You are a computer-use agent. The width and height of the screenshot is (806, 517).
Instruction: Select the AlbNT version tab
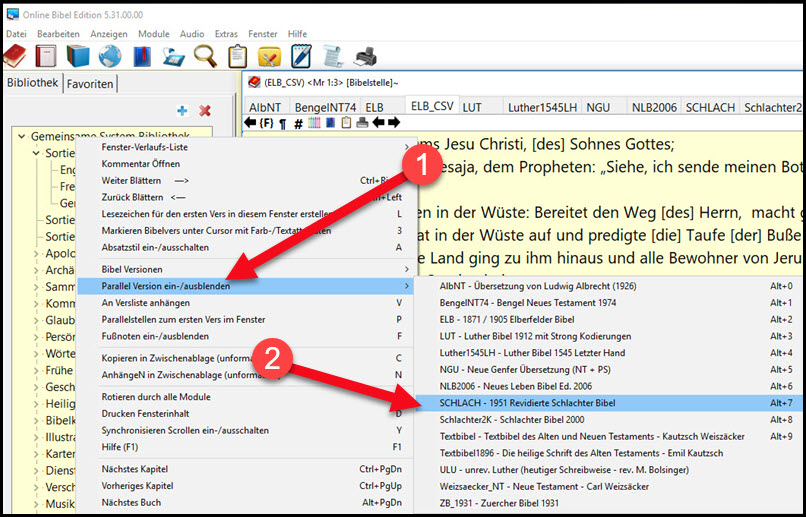click(265, 107)
